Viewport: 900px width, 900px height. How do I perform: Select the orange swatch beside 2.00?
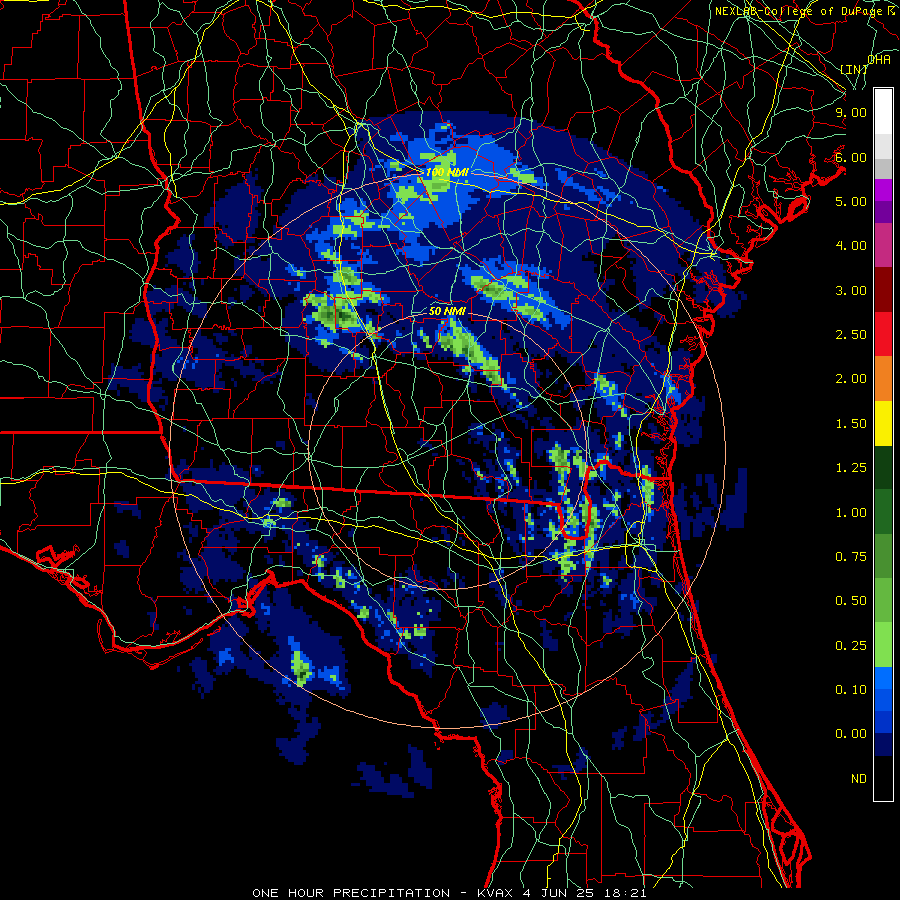[x=883, y=379]
